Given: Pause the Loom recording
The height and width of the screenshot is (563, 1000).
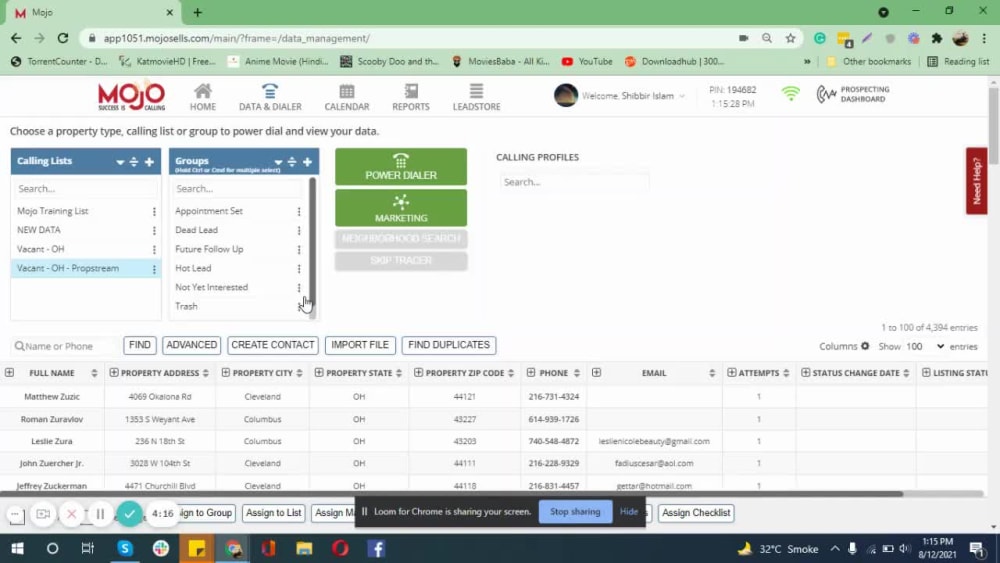Looking at the screenshot, I should tap(100, 514).
